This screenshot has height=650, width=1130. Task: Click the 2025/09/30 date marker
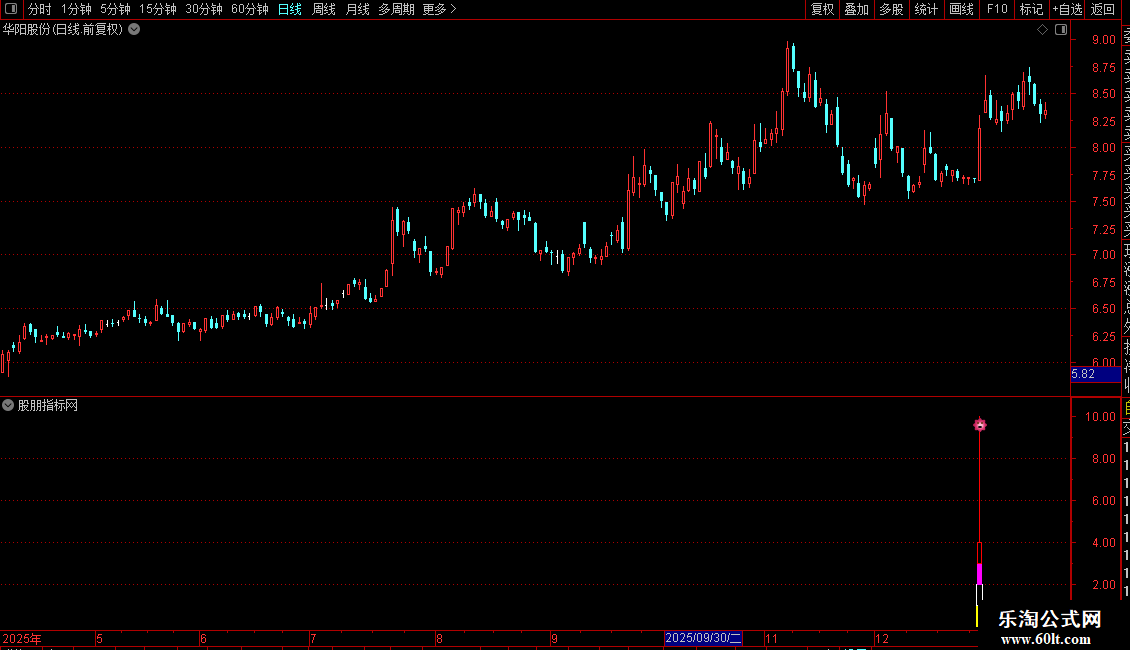(x=703, y=638)
